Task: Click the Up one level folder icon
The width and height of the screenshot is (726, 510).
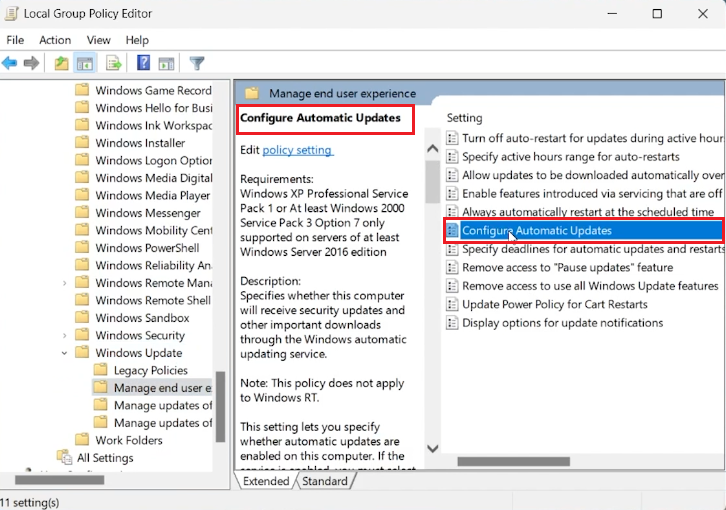Action: pos(62,63)
